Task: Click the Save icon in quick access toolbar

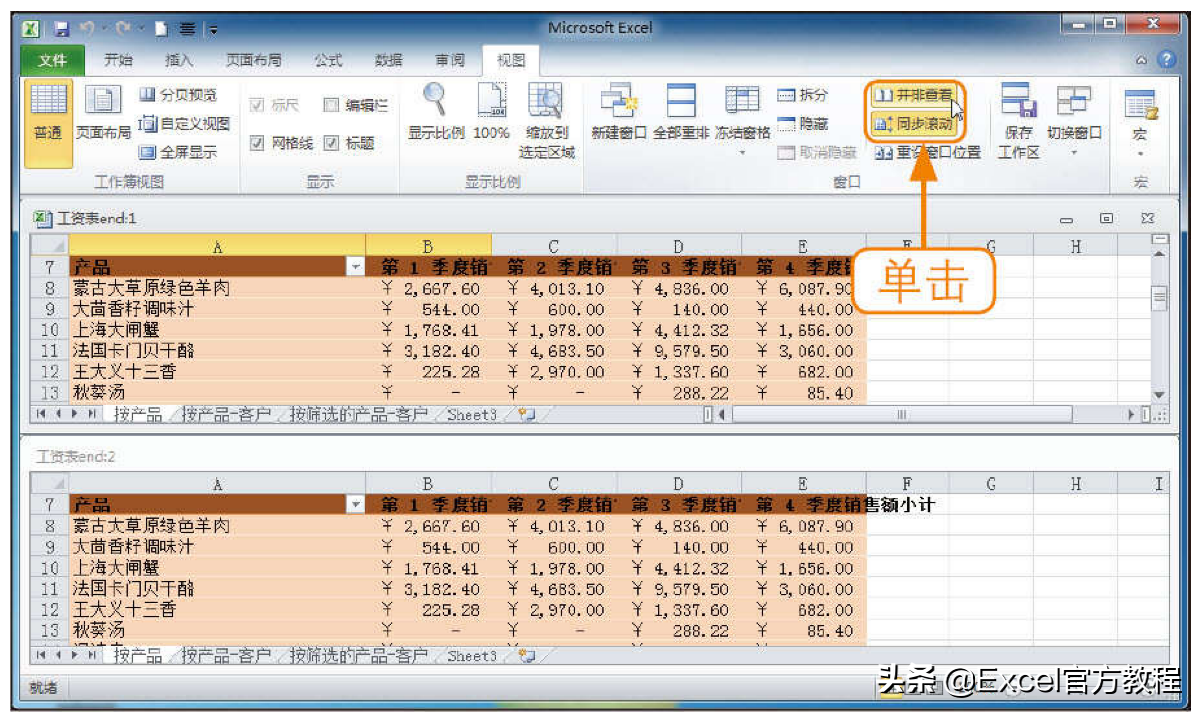Action: 62,28
